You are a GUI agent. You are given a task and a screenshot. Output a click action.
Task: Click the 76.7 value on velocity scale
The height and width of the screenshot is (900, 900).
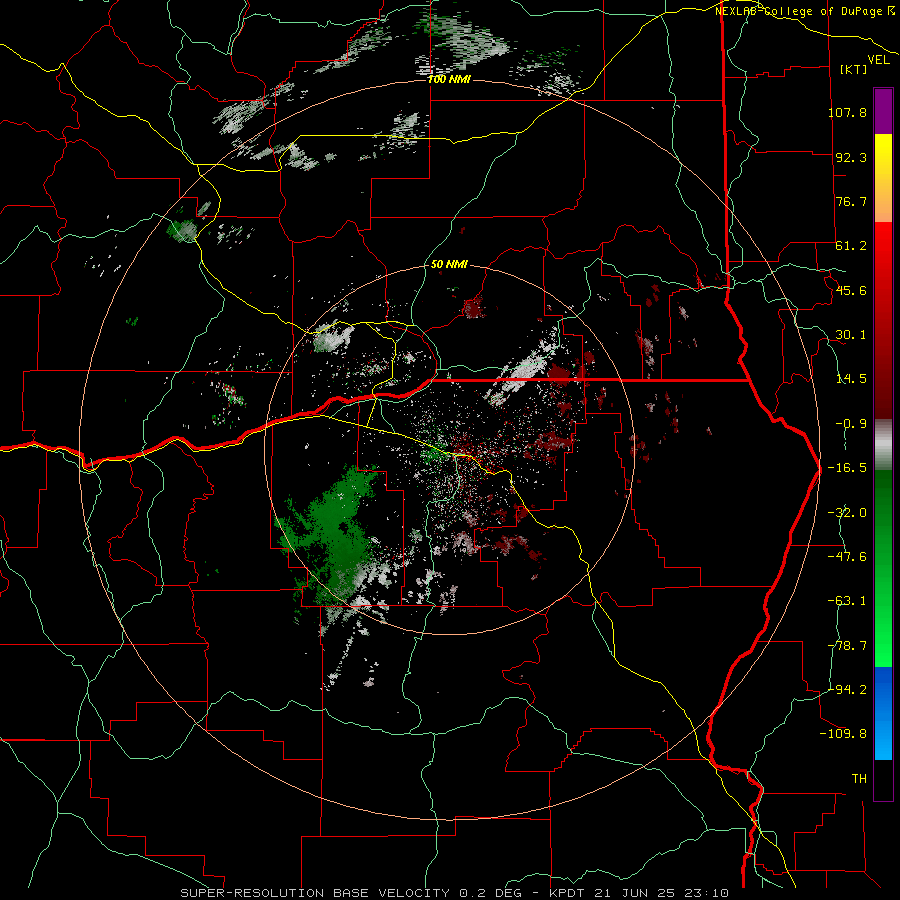coord(851,201)
